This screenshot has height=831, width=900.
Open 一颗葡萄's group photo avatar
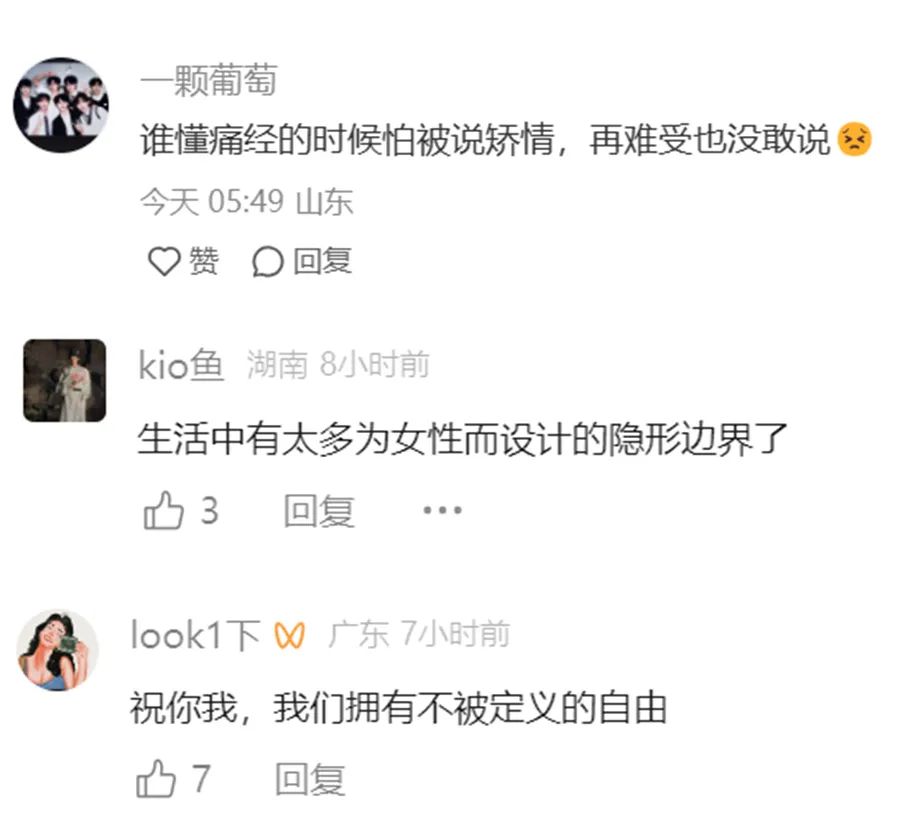click(x=61, y=105)
